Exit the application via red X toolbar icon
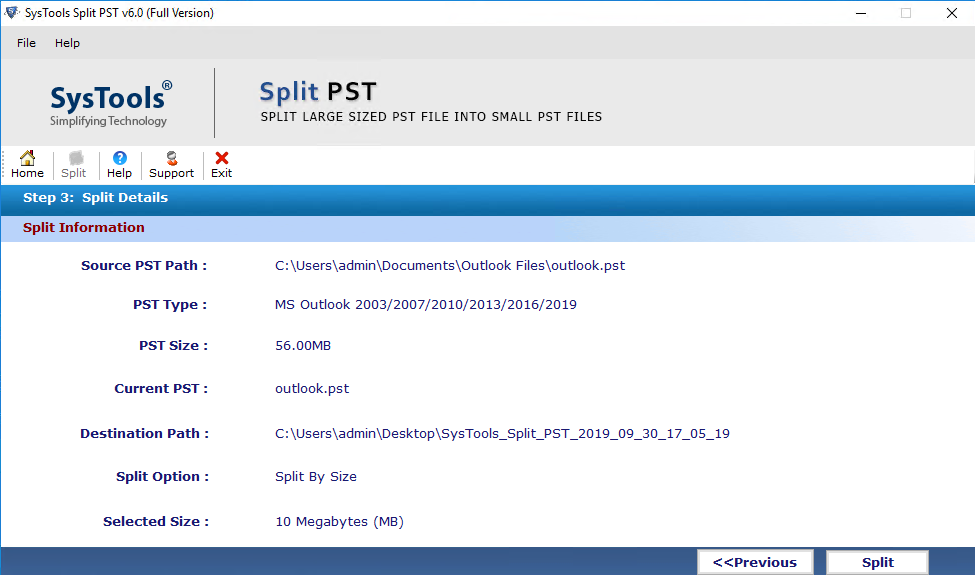Screen dimensions: 975x575 pos(221,165)
